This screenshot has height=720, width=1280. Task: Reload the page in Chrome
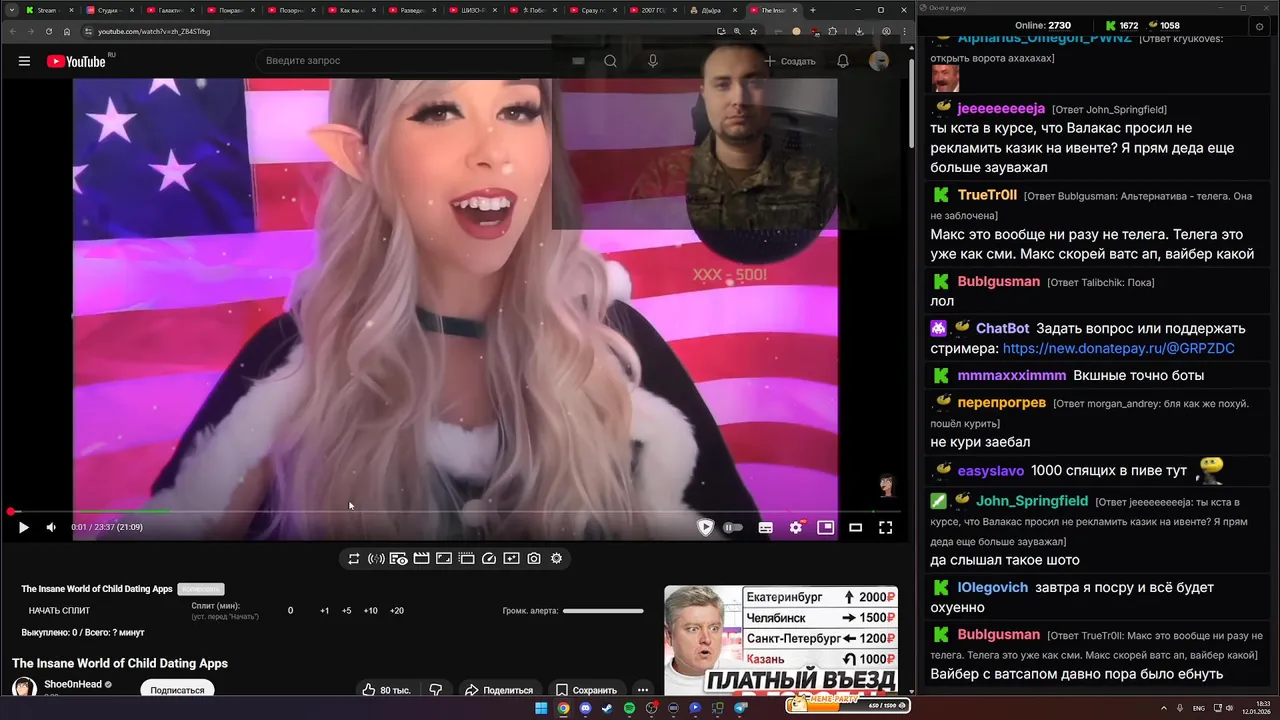click(x=48, y=31)
